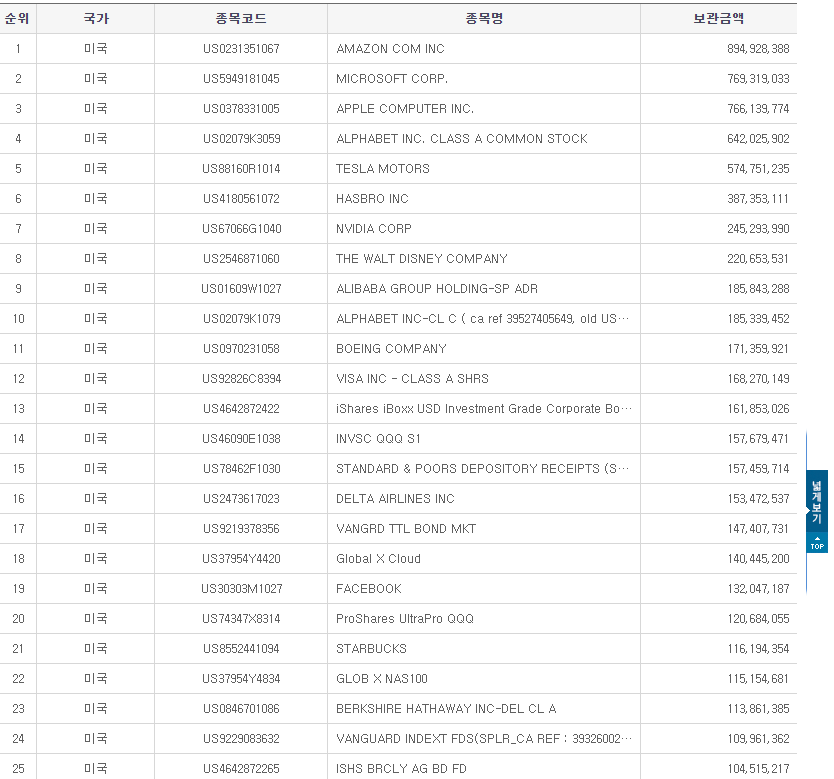
Task: Click the TESLA MOTORS stock name
Action: coord(383,169)
